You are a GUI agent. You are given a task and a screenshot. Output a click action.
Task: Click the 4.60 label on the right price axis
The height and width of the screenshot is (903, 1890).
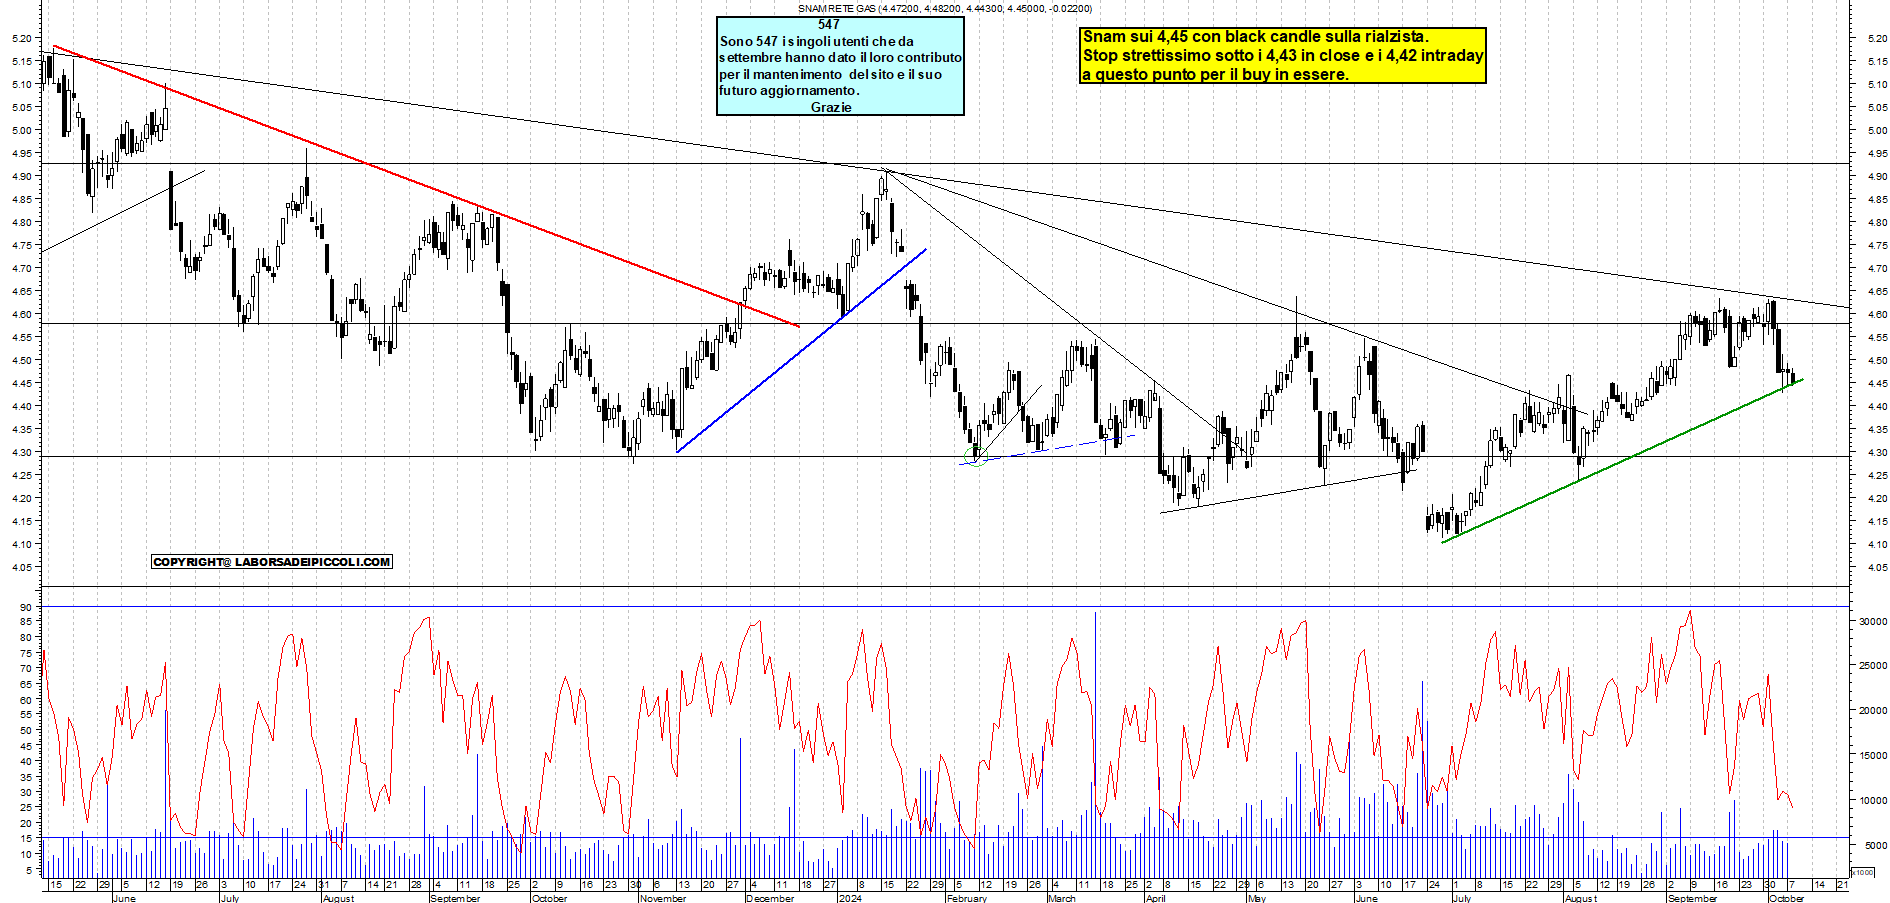[1877, 314]
